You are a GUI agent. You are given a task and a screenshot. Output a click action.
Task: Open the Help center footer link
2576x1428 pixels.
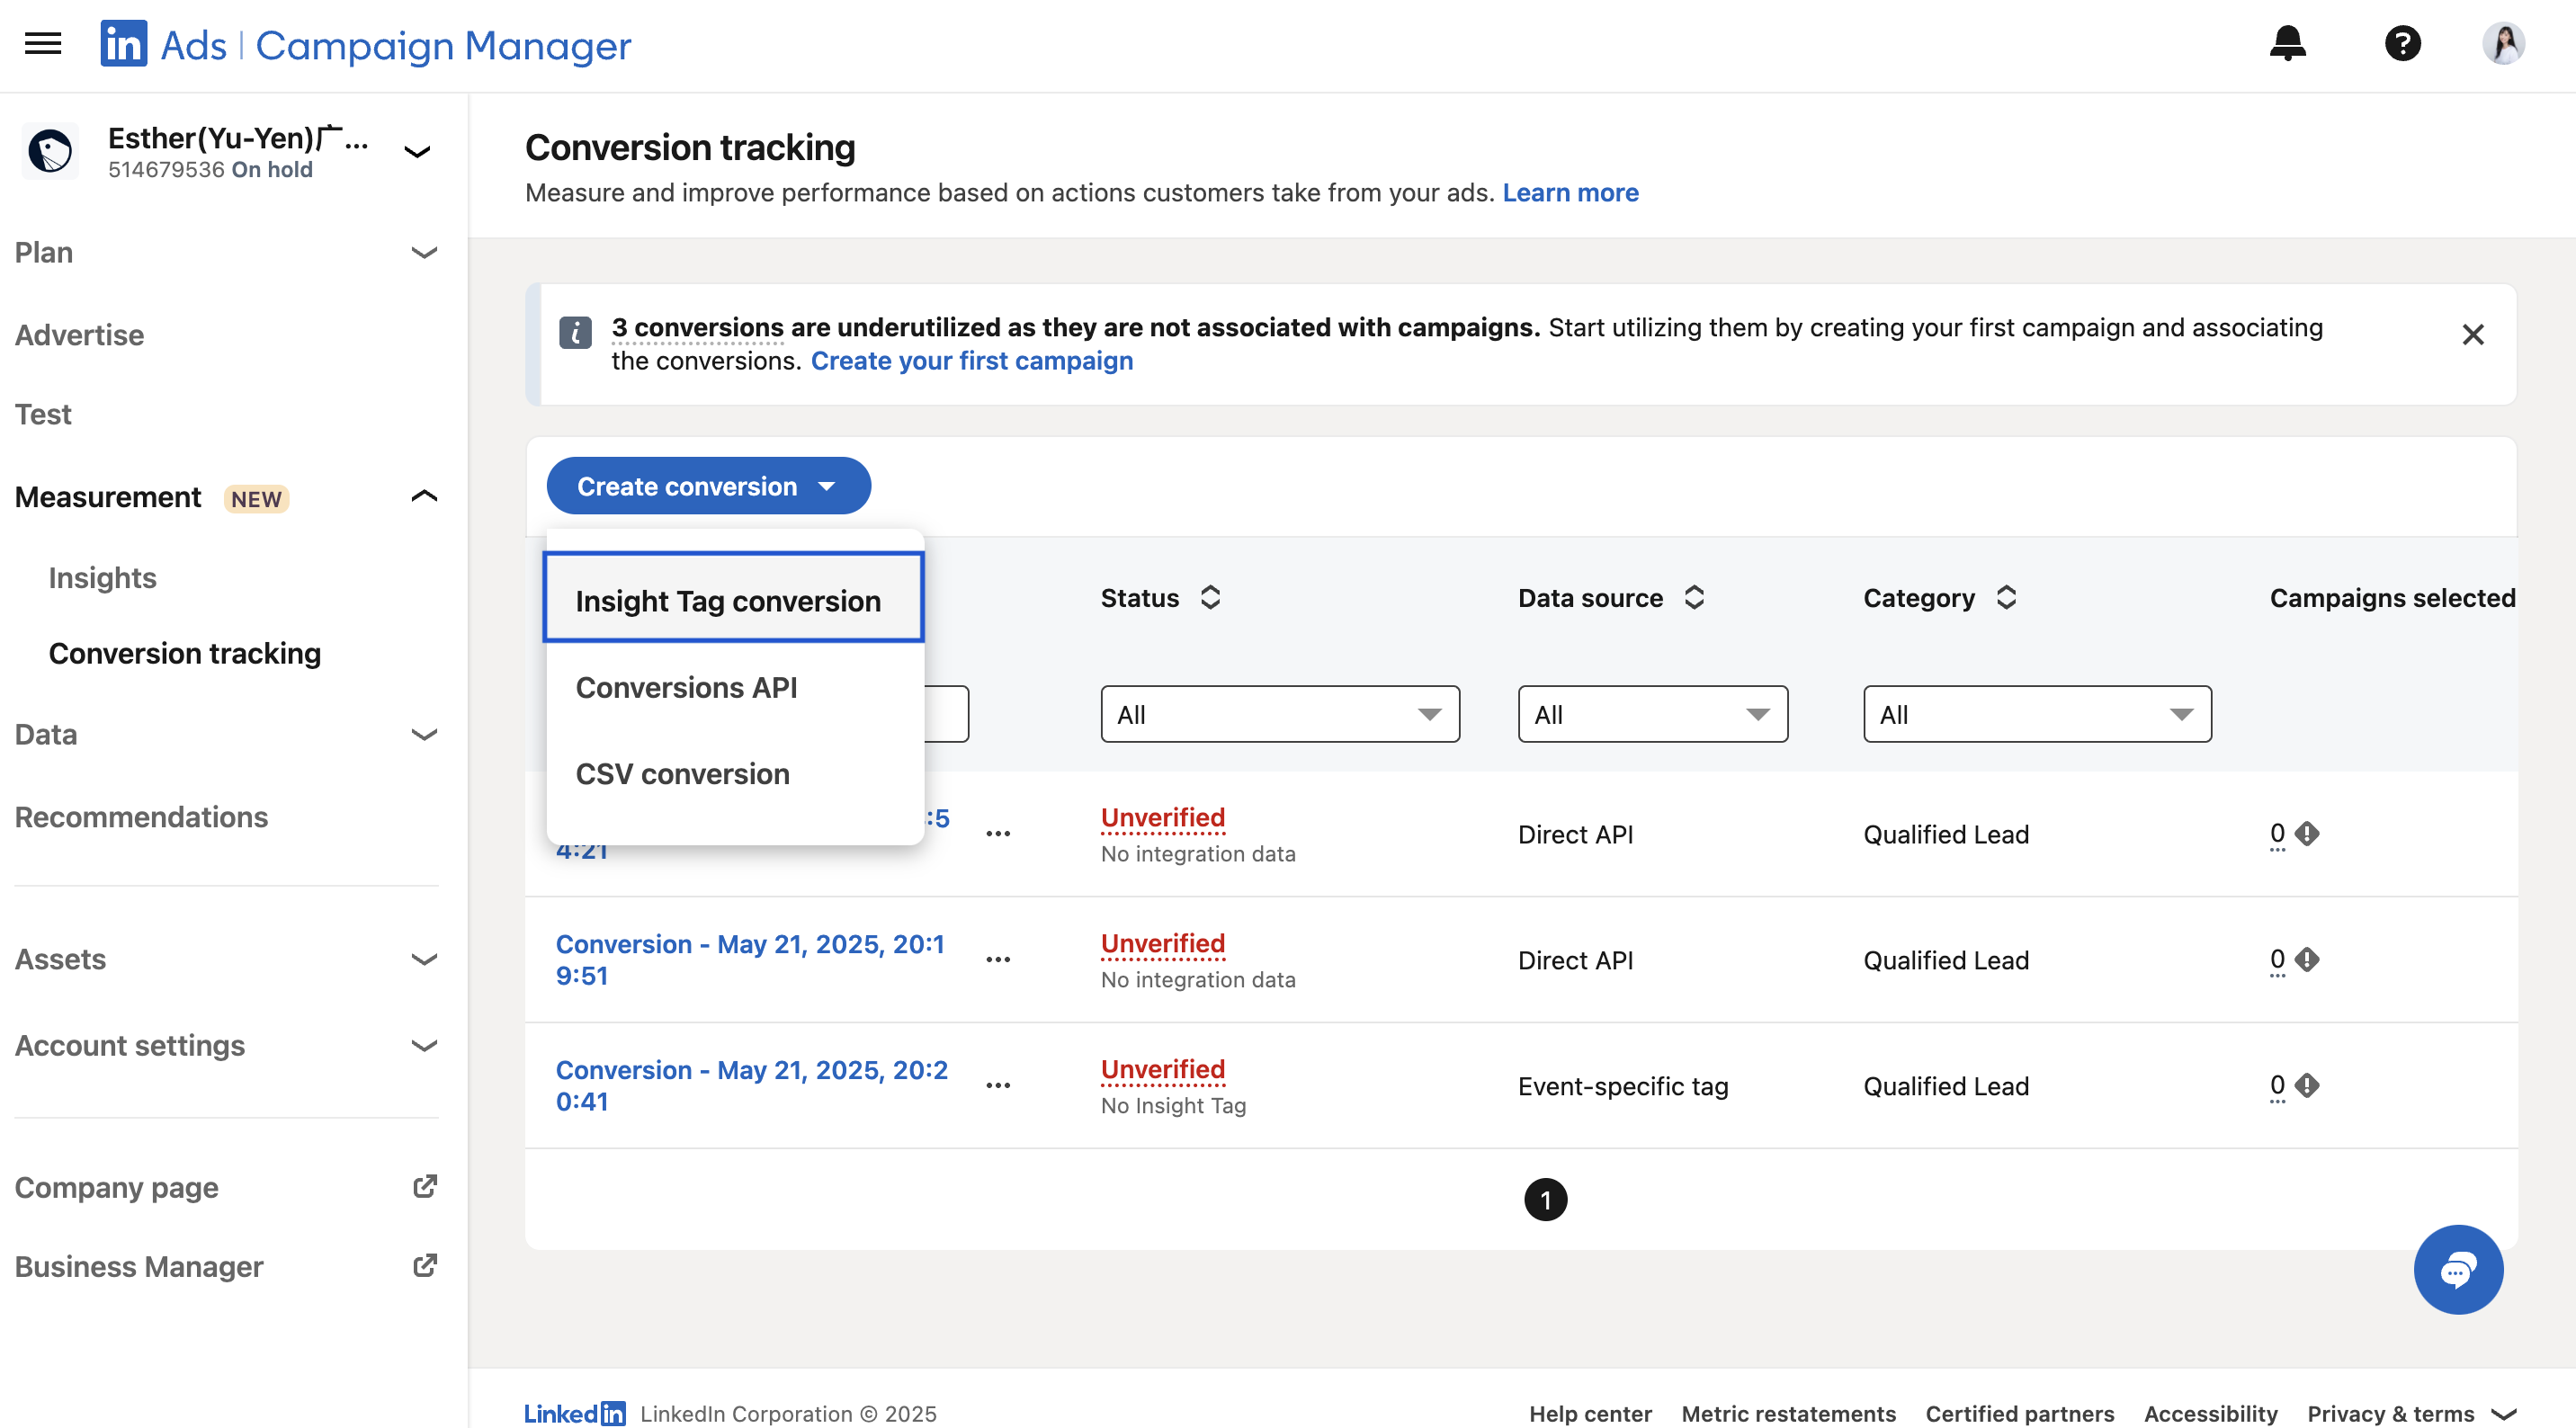point(1590,1413)
